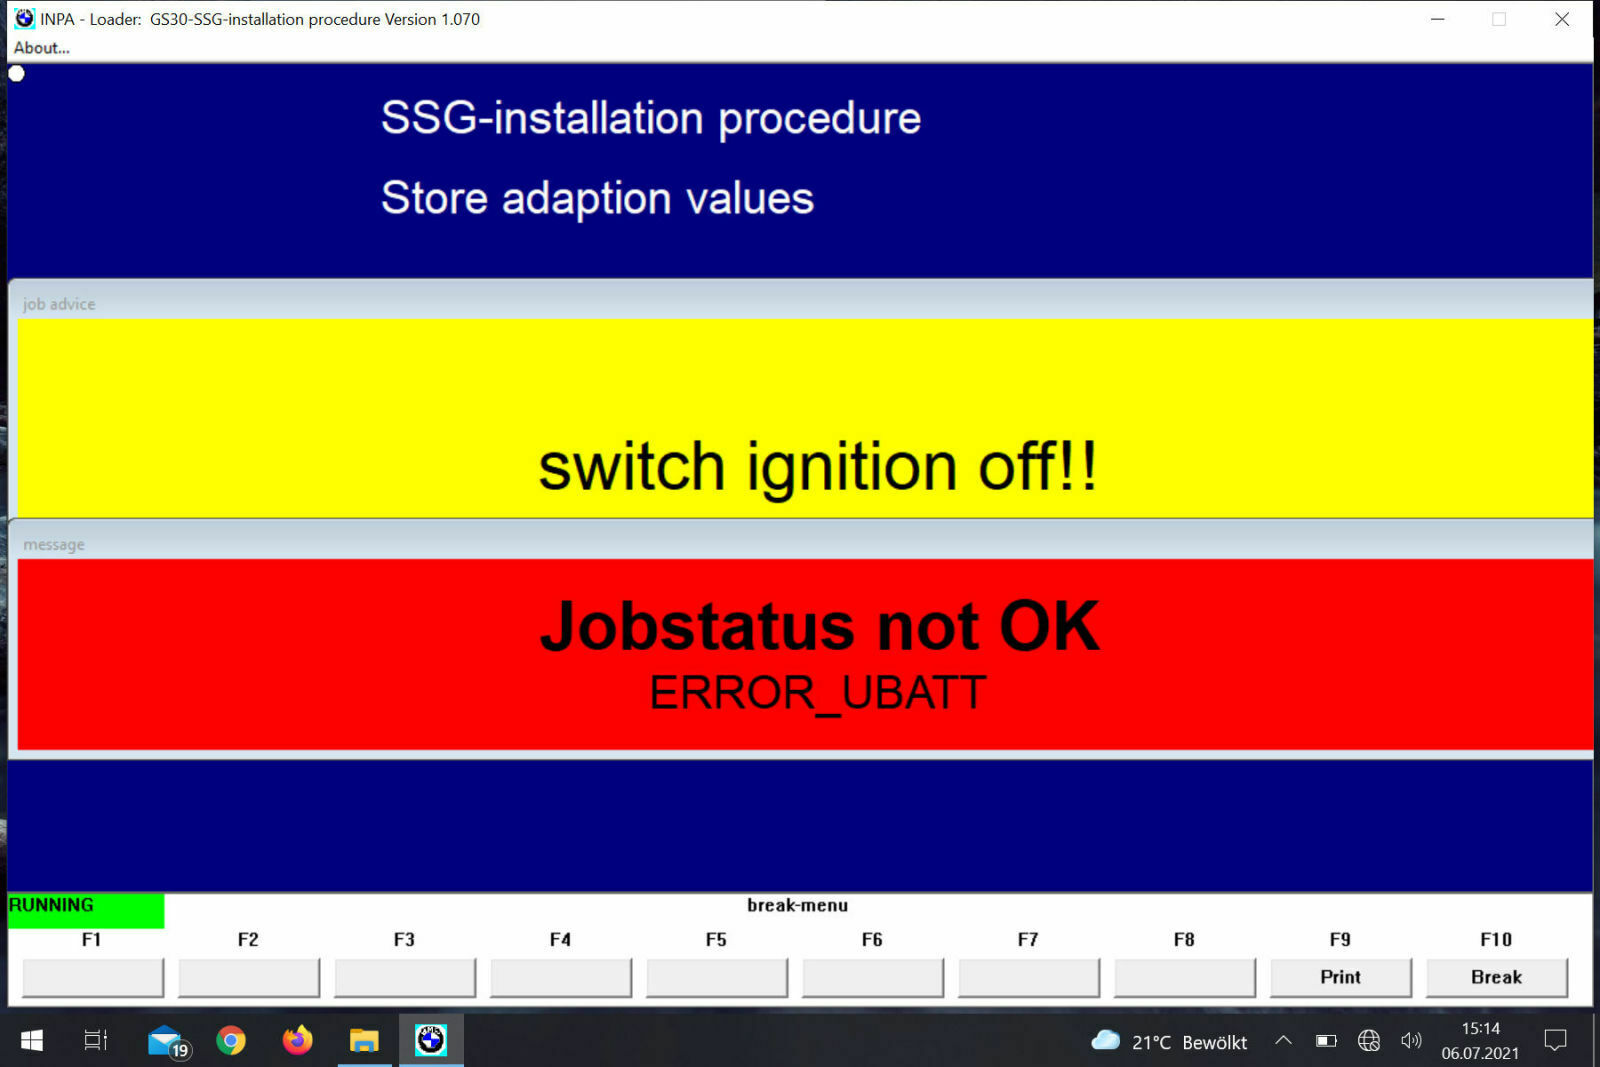
Task: Select the INPA BMW taskbar icon
Action: 431,1041
